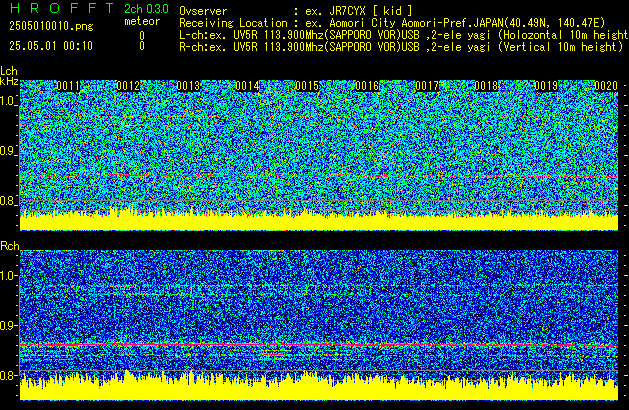Click the yellow signal level graph under Lch
Image resolution: width=629 pixels, height=410 pixels.
click(319, 221)
